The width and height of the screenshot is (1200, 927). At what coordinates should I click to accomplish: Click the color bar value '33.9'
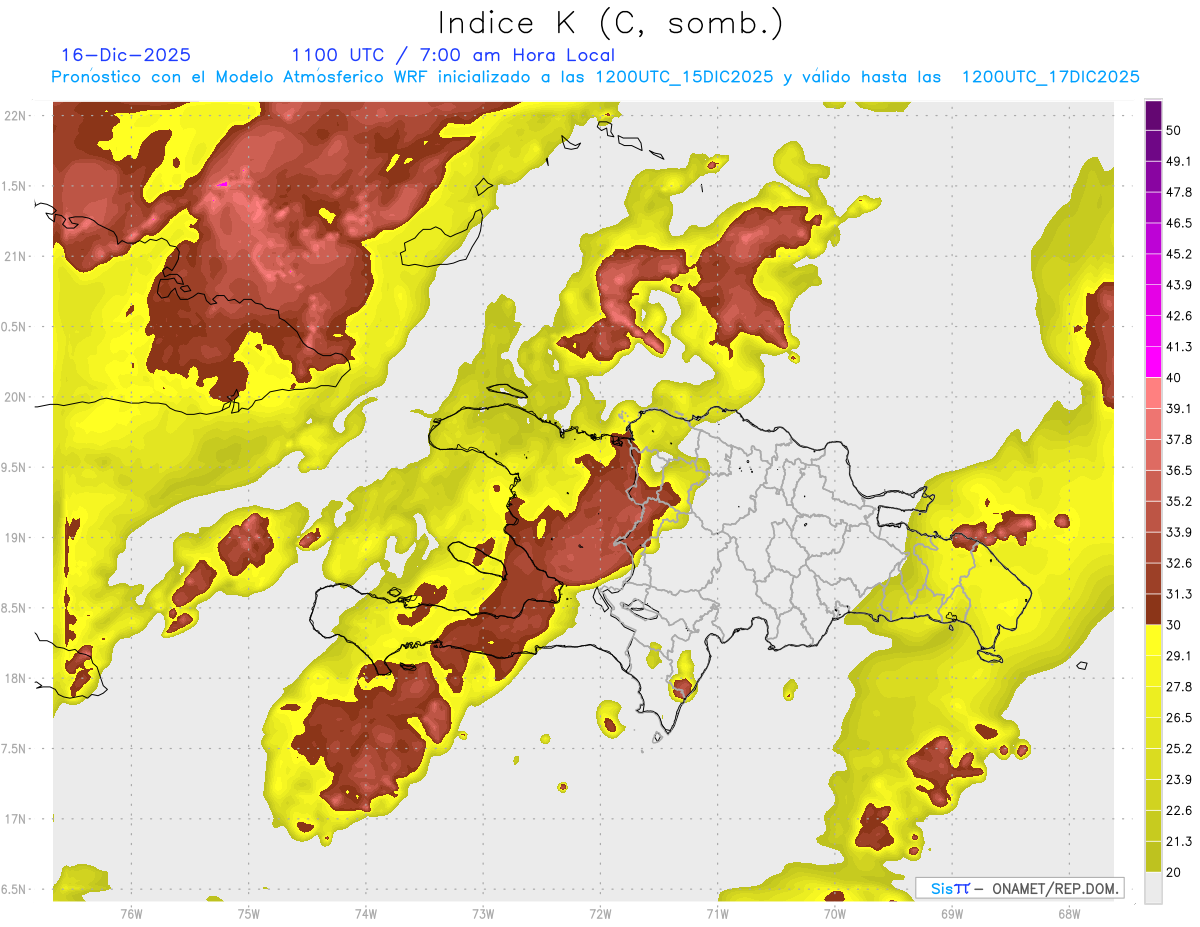[1179, 532]
